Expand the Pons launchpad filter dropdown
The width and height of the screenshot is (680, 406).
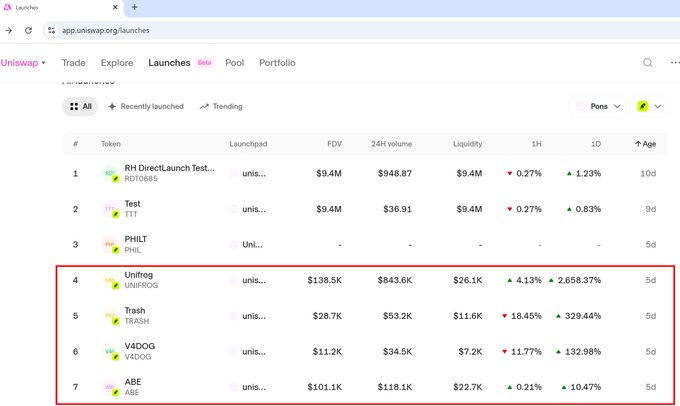(598, 106)
